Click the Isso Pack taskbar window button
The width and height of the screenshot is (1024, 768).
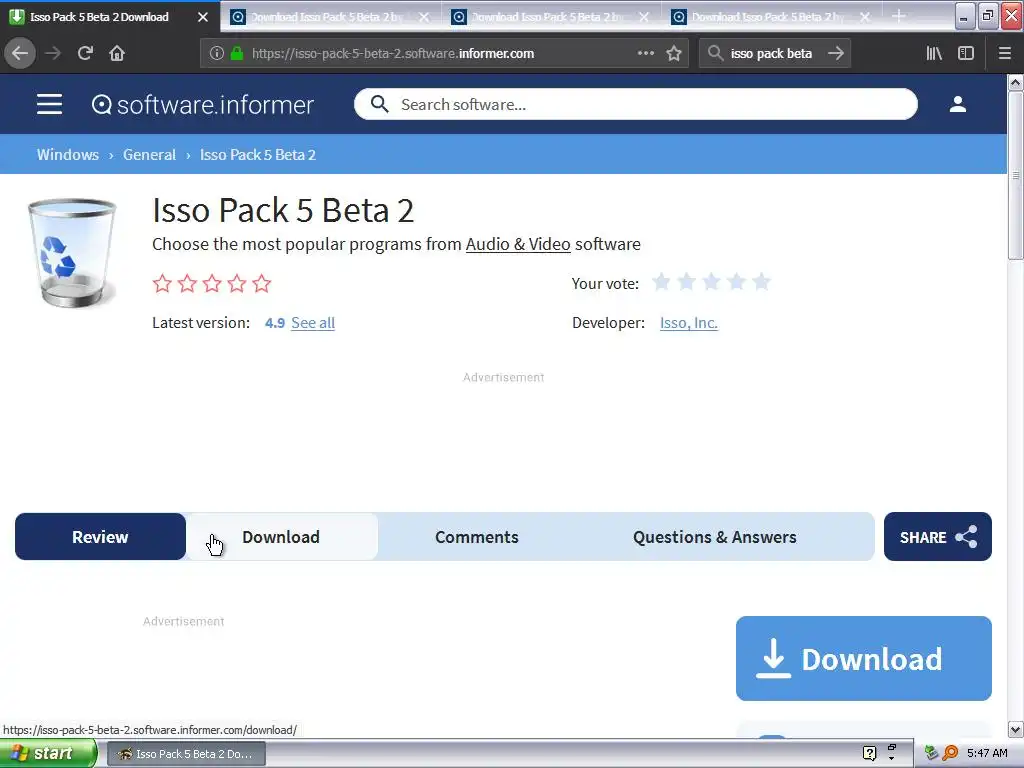click(186, 754)
